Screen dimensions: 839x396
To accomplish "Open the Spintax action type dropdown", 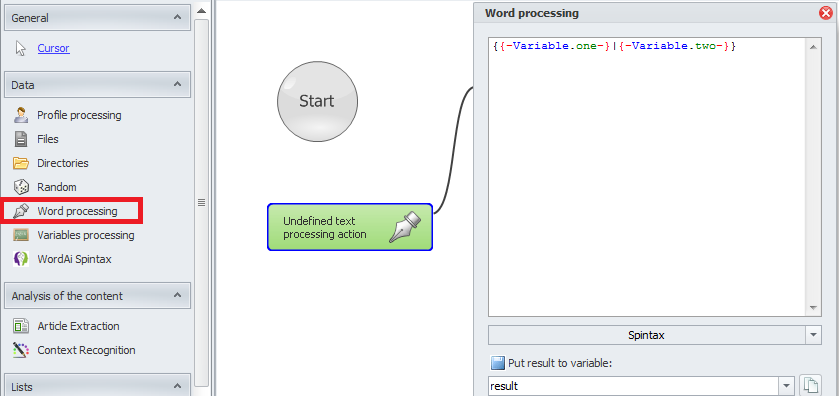I will [x=813, y=336].
